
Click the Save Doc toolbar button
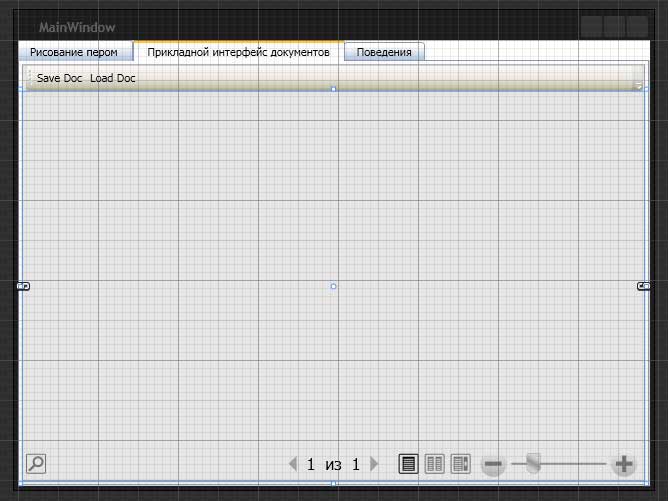pos(59,78)
